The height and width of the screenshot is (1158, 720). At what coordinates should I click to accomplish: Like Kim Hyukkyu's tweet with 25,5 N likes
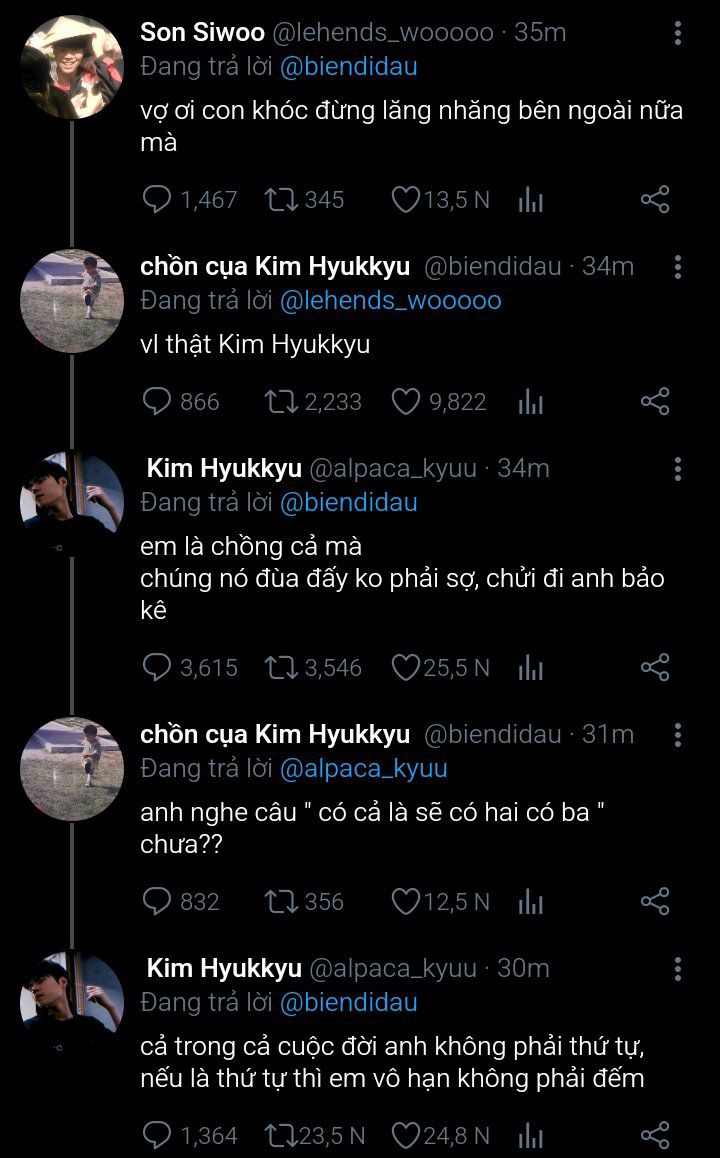pos(405,667)
